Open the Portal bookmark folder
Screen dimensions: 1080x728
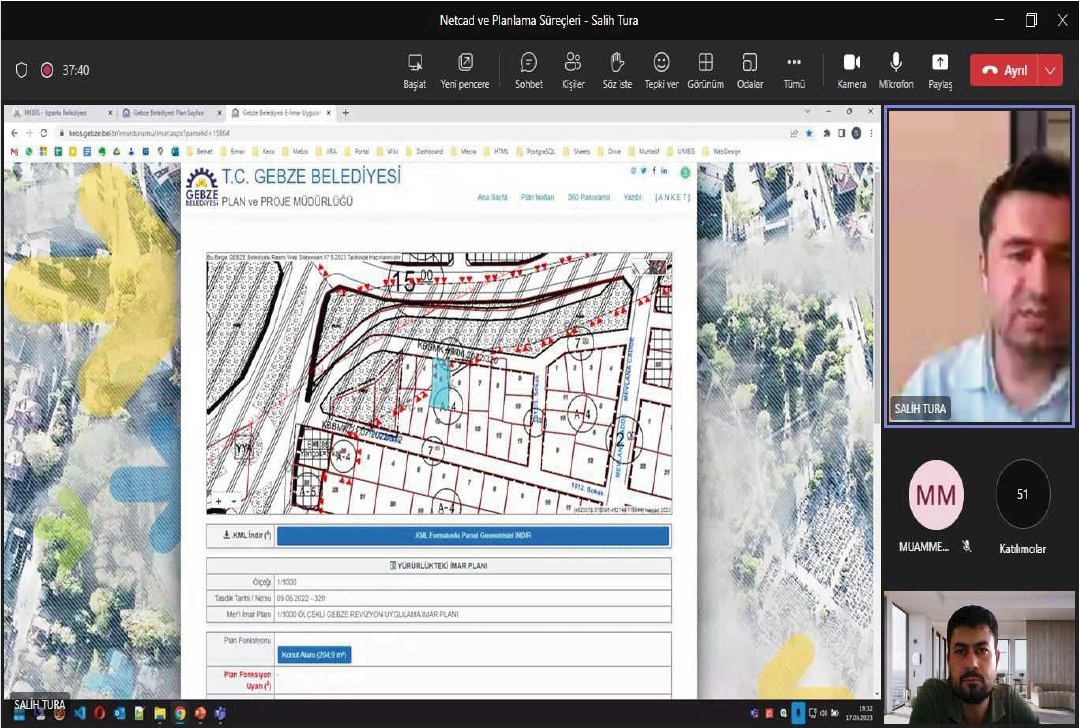(356, 152)
